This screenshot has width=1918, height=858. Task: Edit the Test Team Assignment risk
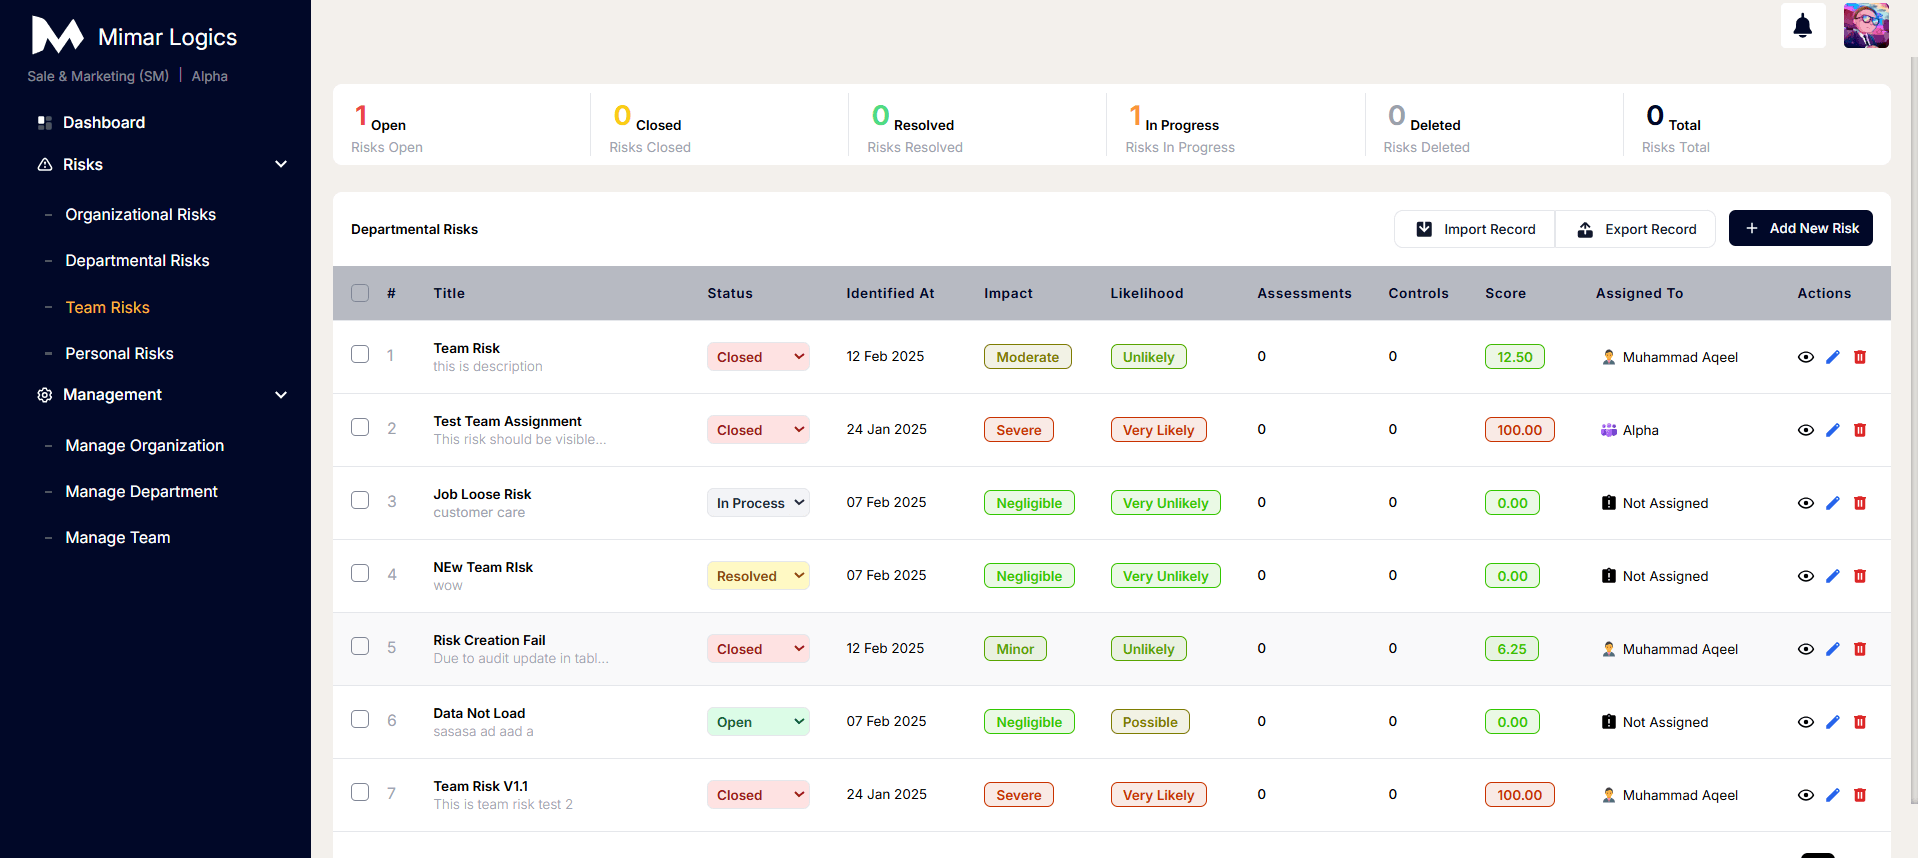(x=1832, y=430)
